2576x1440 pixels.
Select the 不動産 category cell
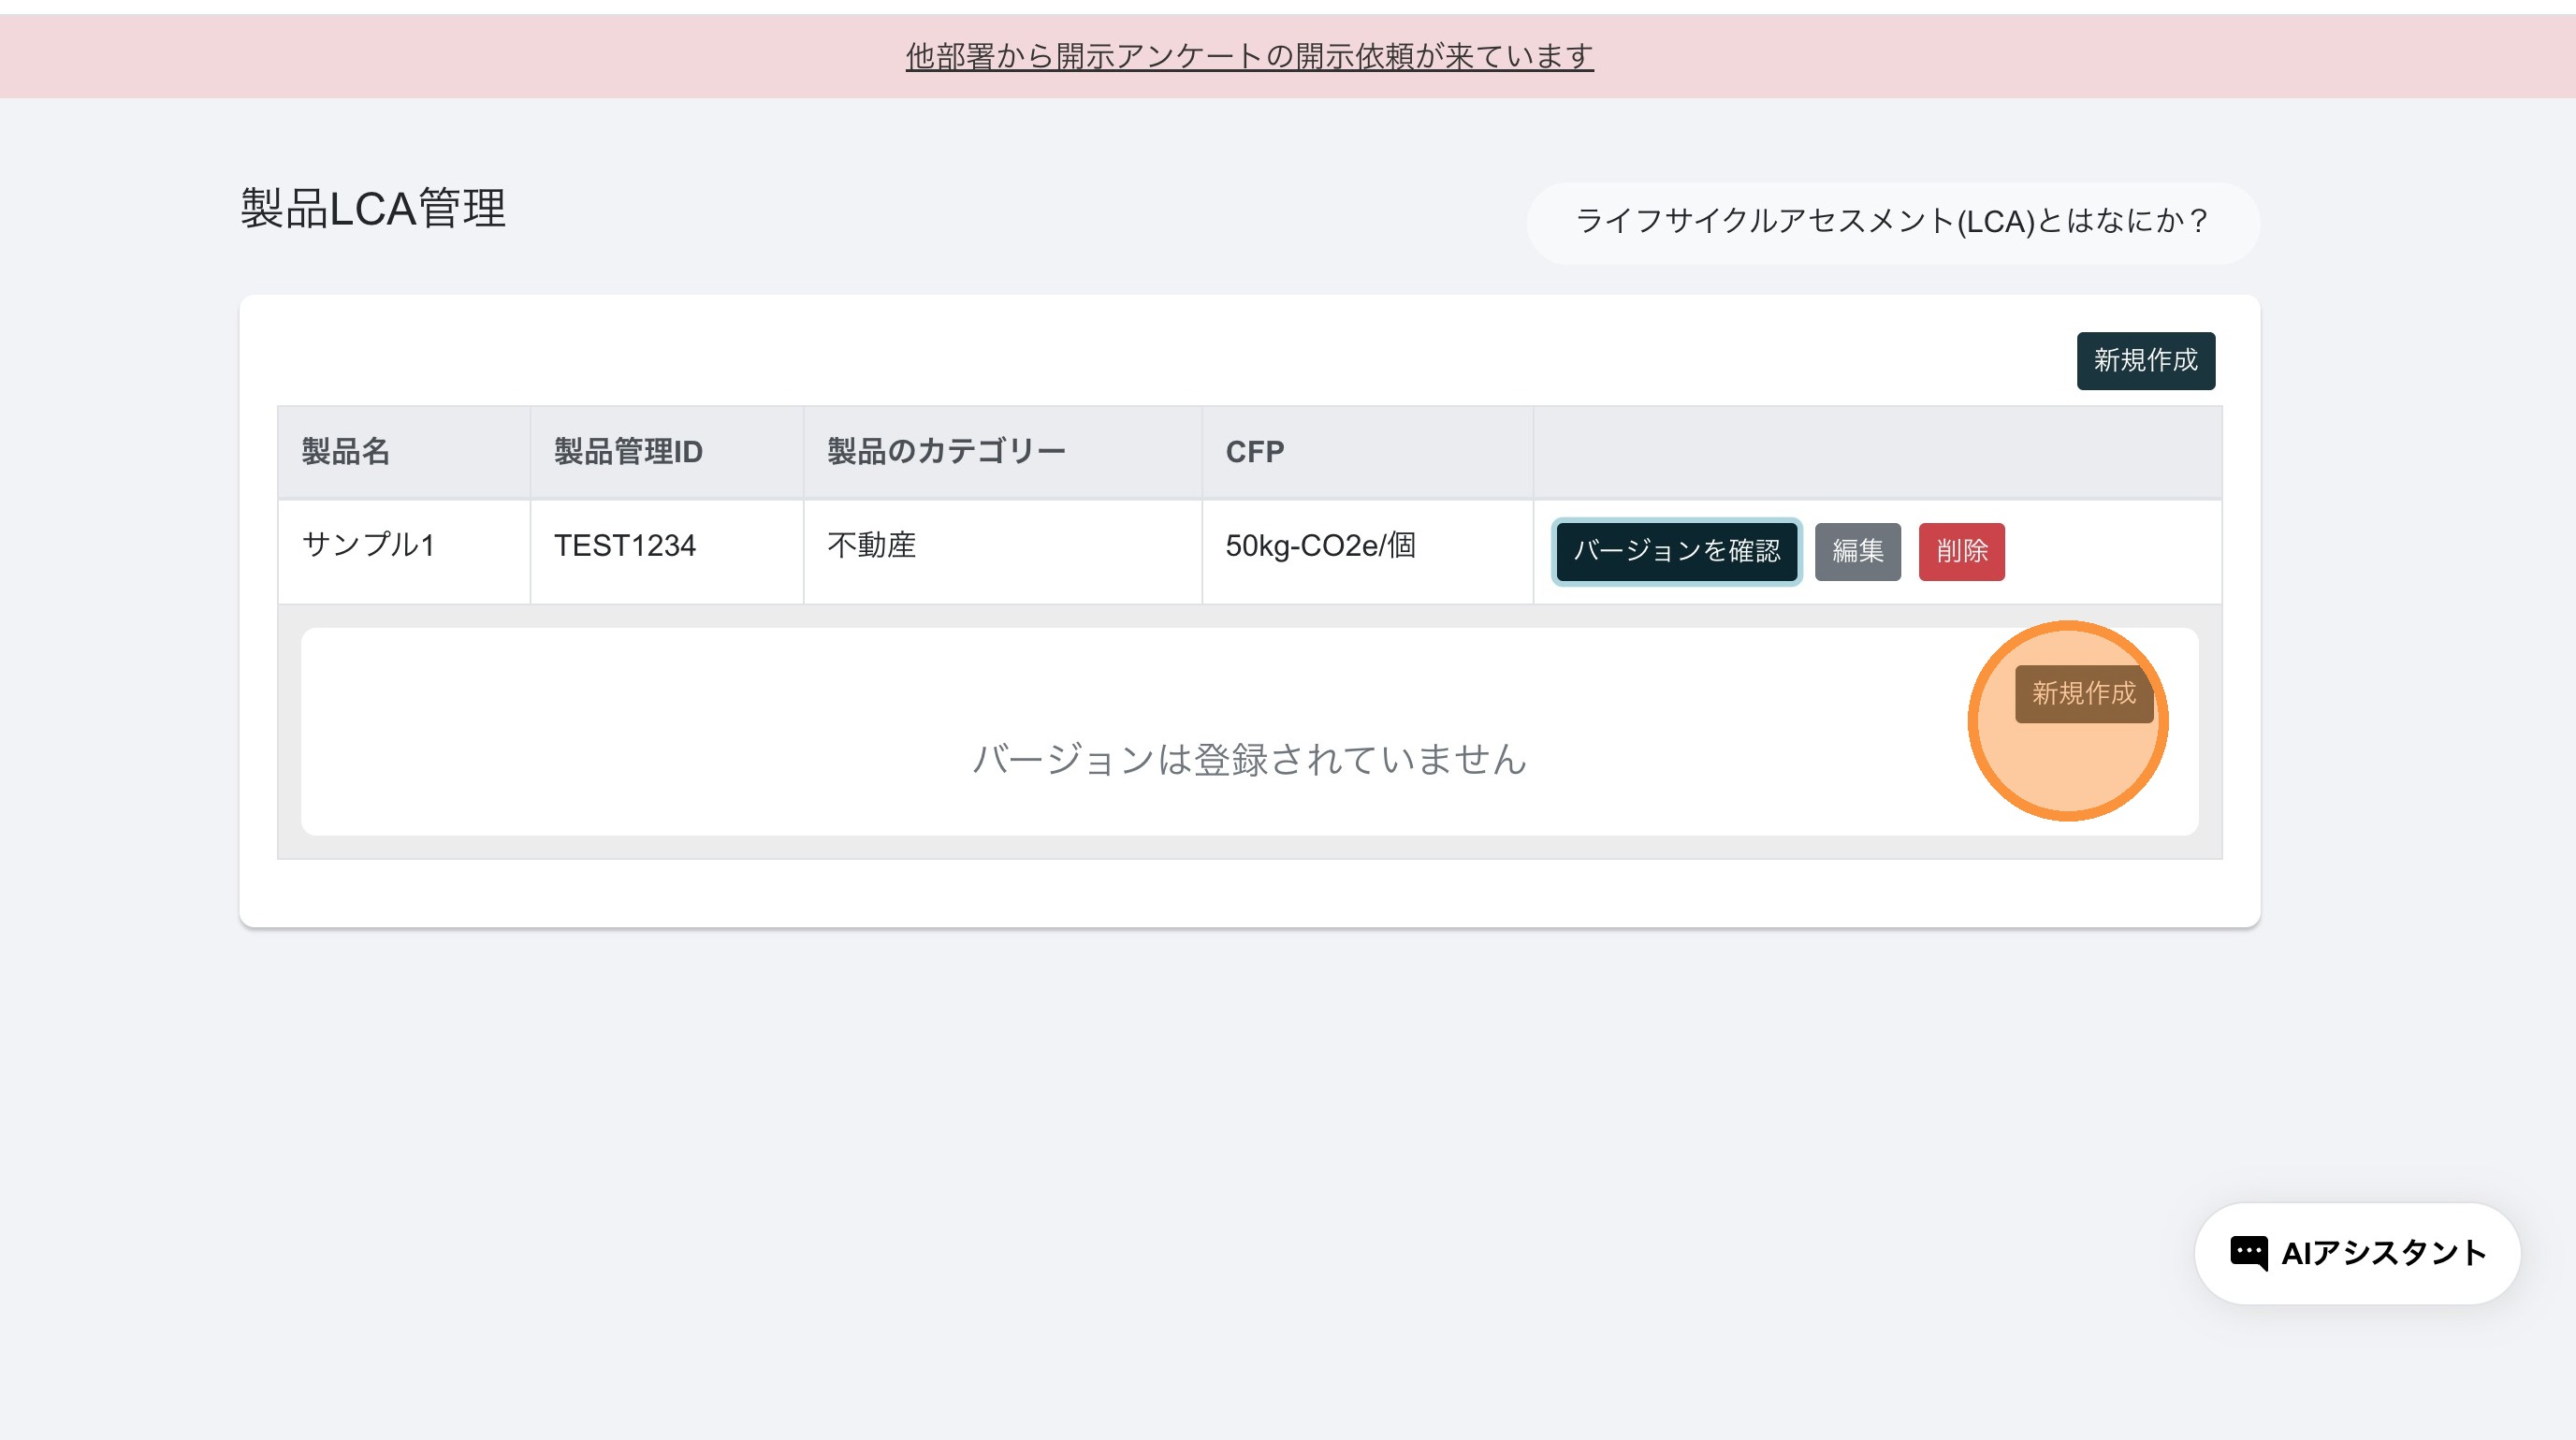871,546
